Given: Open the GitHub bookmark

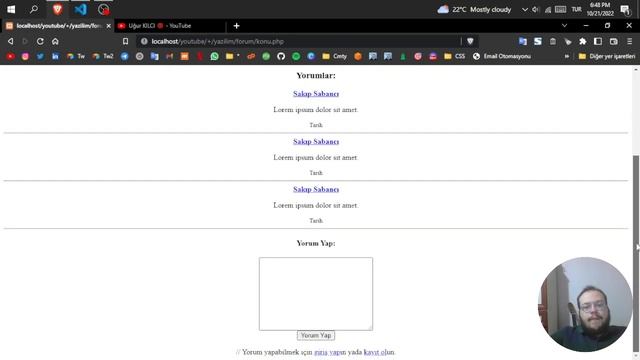Looking at the screenshot, I should 281,56.
